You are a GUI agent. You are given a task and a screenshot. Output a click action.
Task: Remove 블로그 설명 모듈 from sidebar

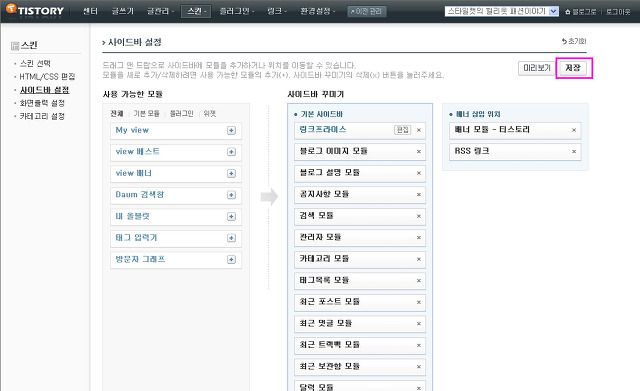click(x=419, y=173)
